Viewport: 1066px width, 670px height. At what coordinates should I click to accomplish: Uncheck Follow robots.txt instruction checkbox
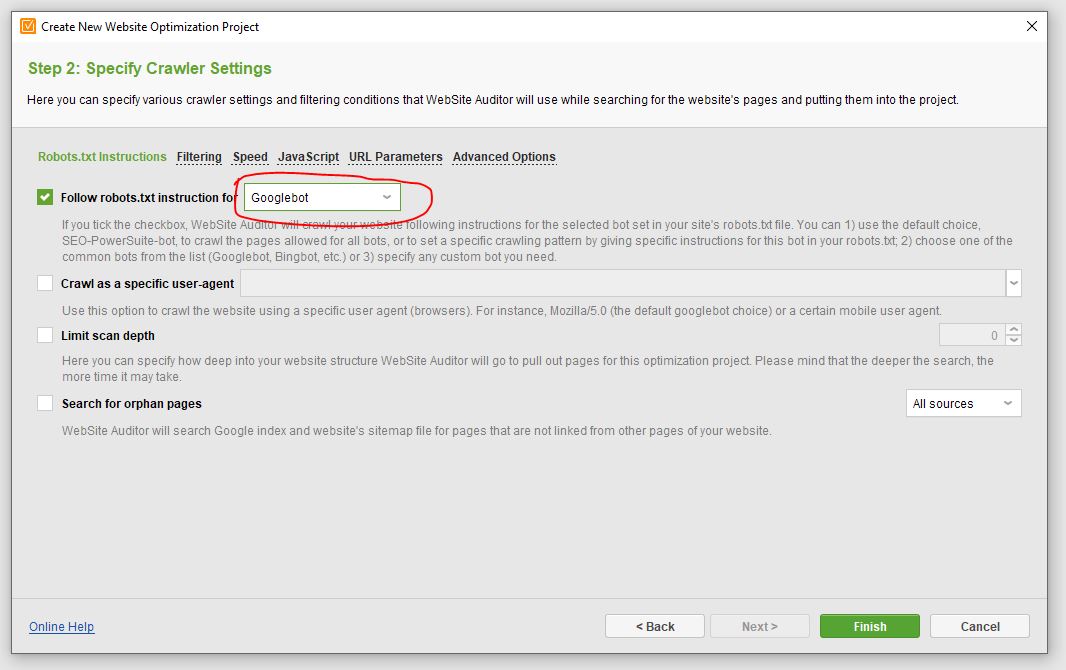tap(45, 197)
